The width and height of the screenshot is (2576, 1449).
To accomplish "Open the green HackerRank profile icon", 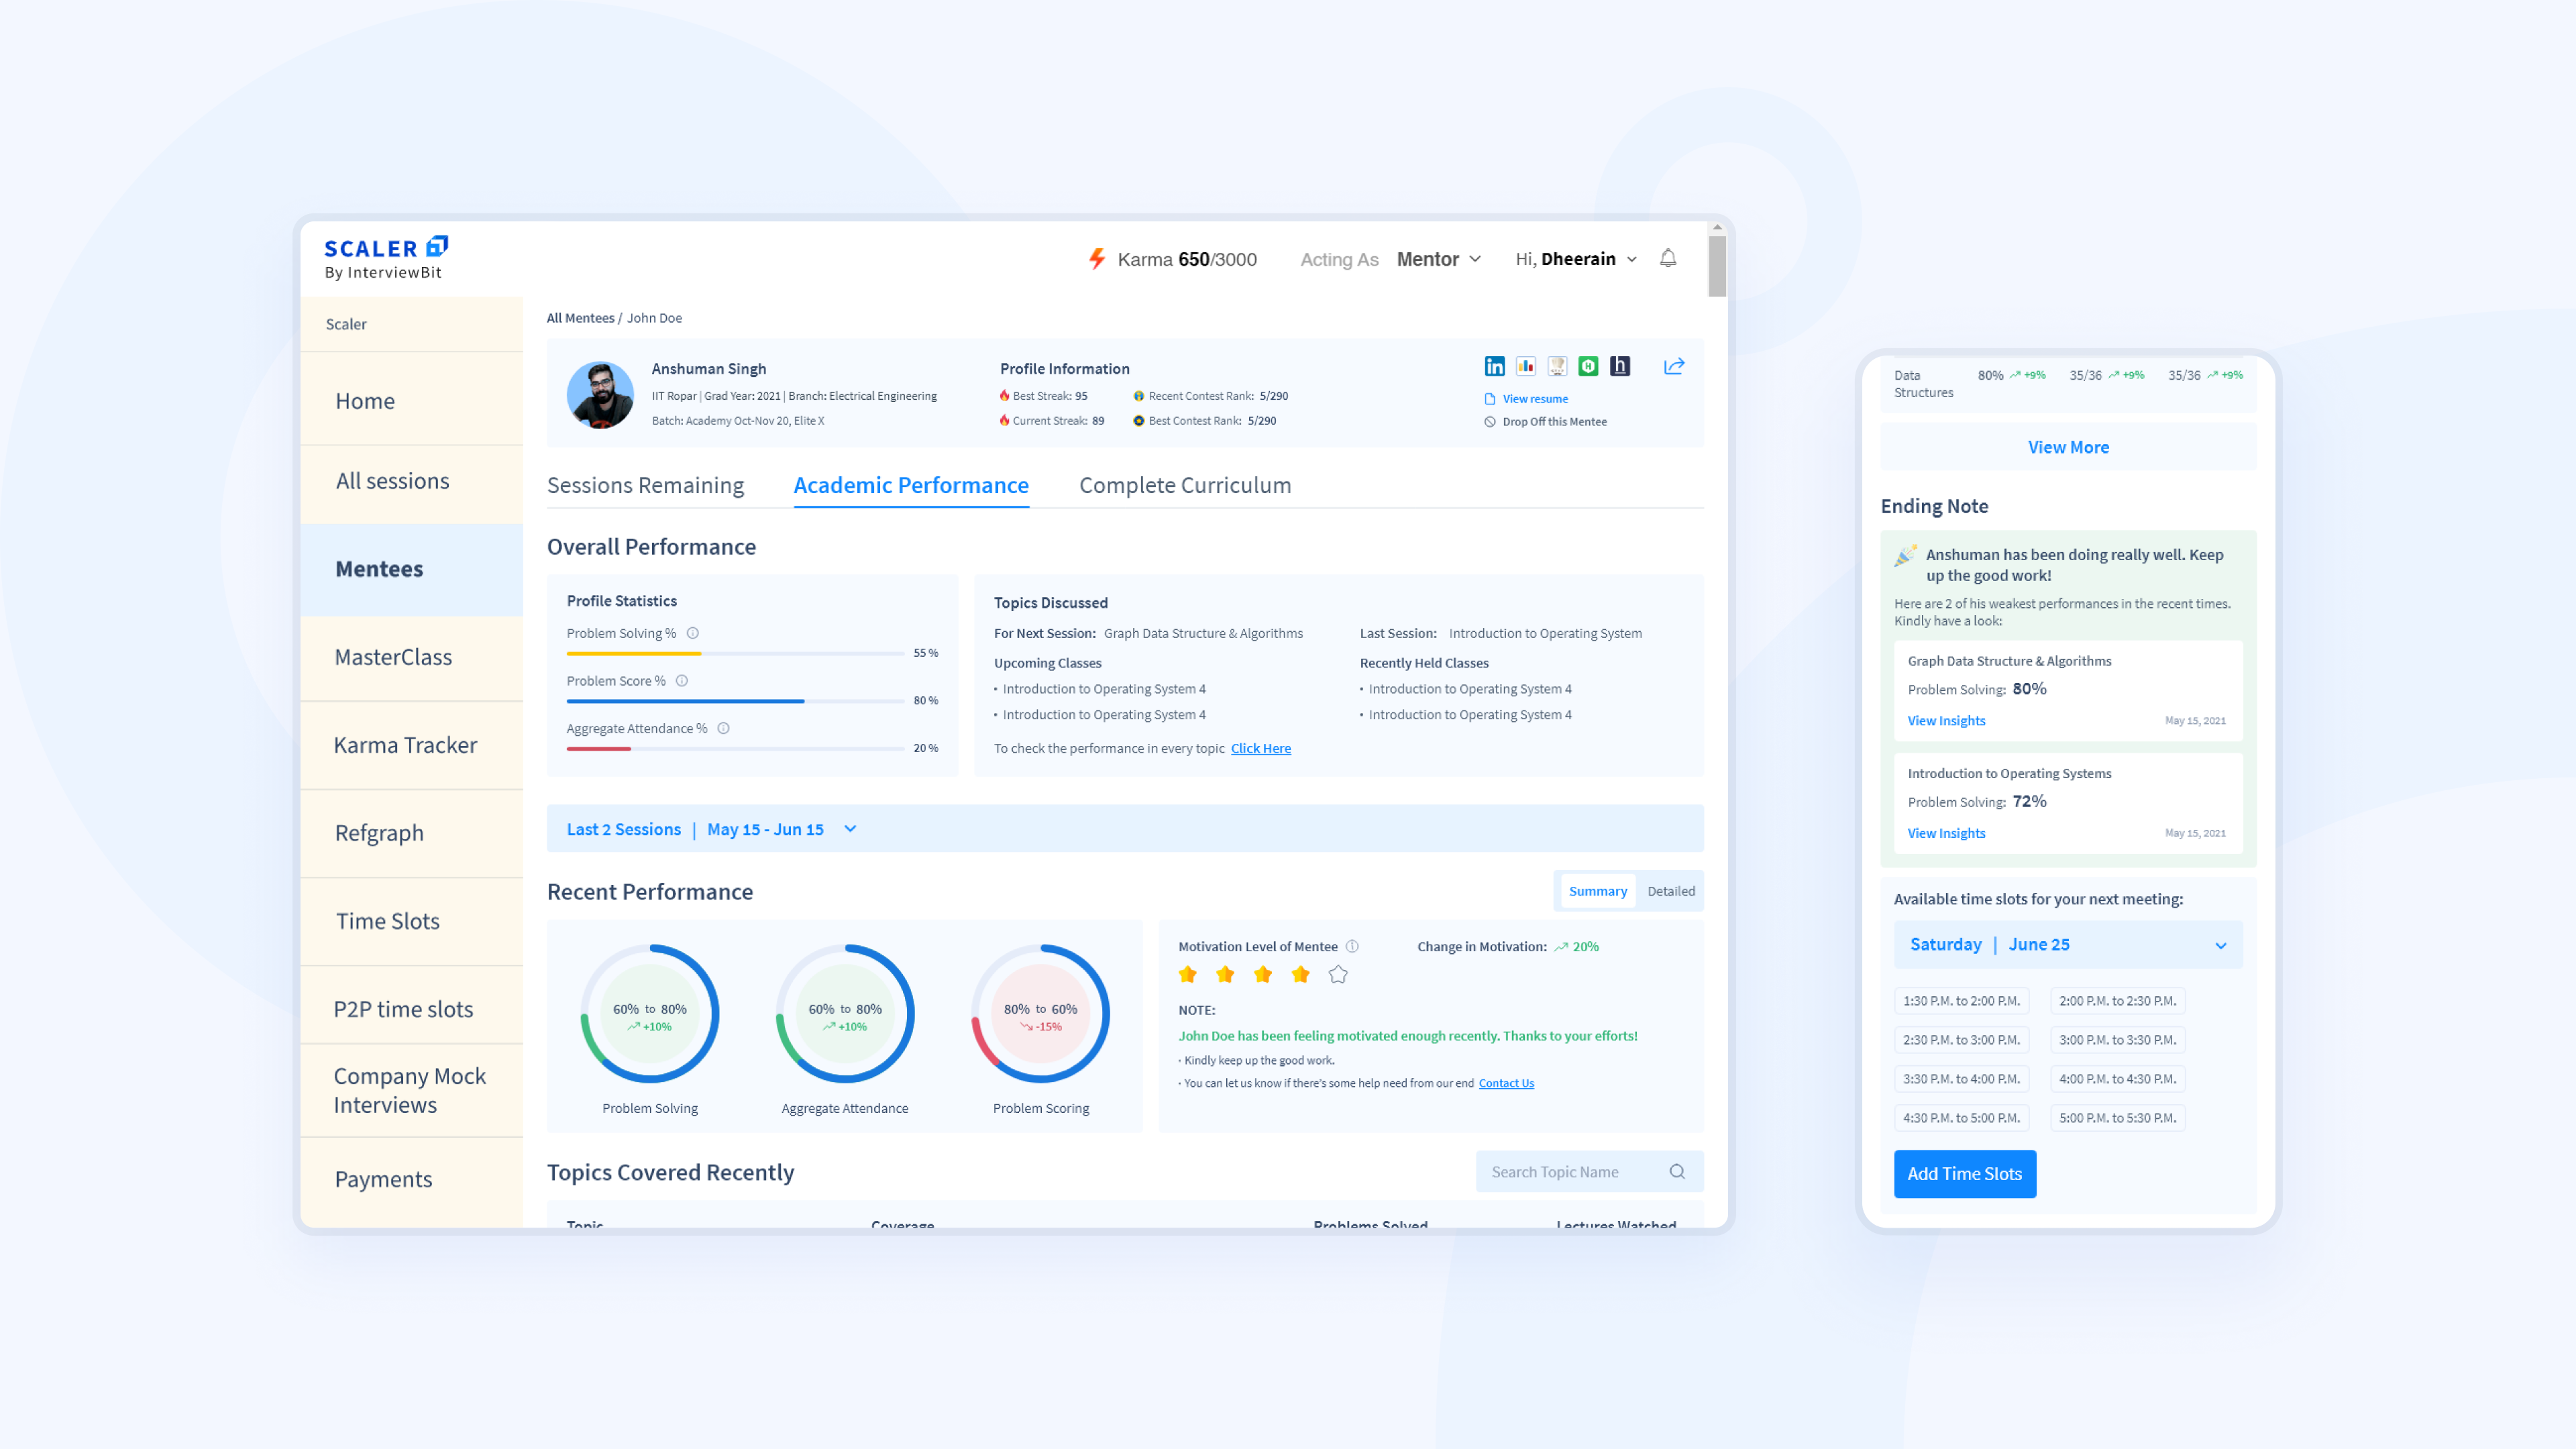I will (1588, 366).
